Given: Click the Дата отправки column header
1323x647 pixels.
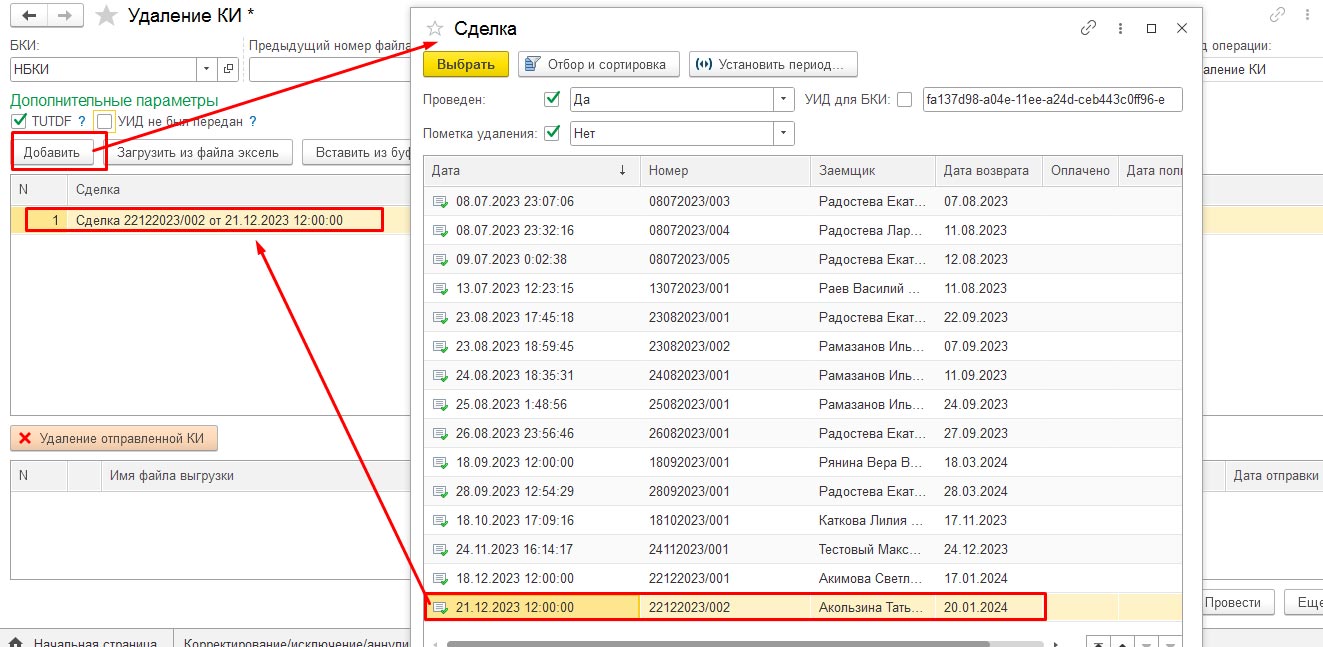Looking at the screenshot, I should tap(1274, 475).
